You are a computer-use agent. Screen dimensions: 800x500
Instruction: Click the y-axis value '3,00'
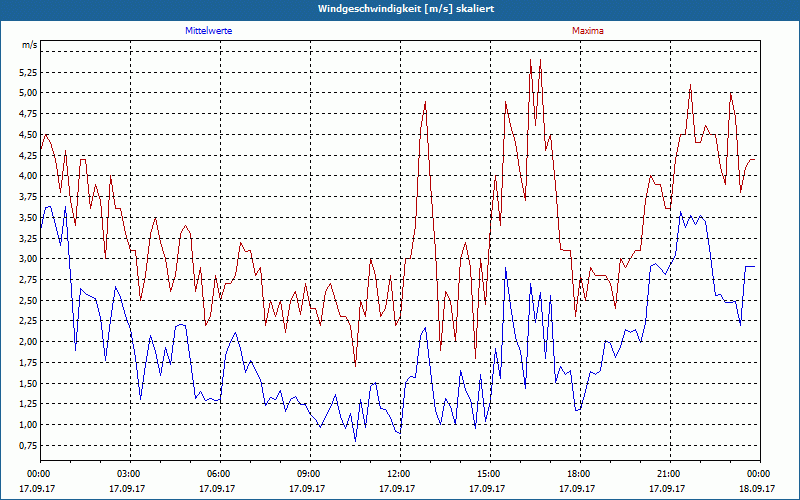[x=29, y=259]
